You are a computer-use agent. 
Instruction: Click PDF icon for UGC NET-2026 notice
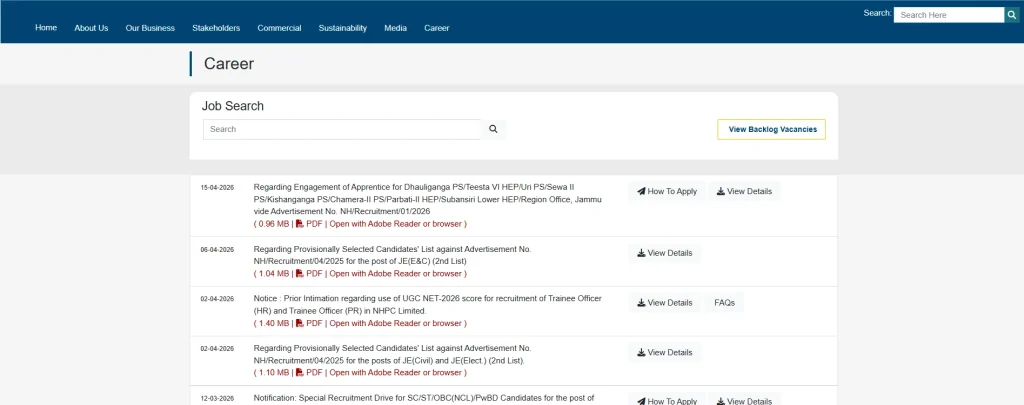pyautogui.click(x=299, y=323)
